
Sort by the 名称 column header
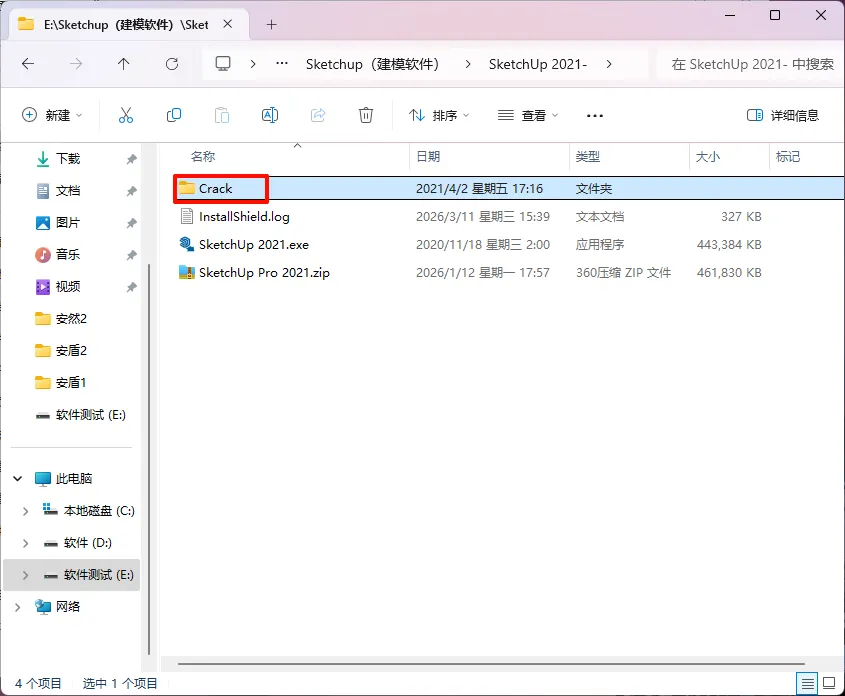point(203,157)
